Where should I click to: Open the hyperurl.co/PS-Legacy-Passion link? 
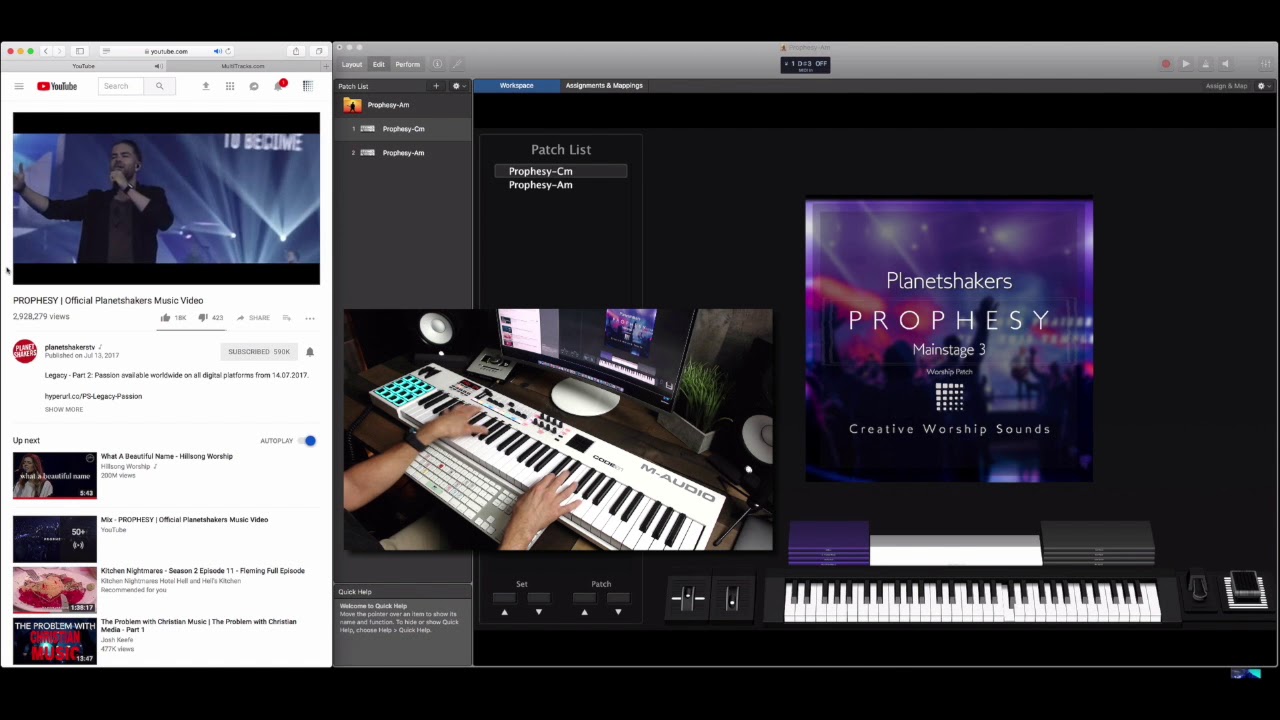pyautogui.click(x=93, y=396)
